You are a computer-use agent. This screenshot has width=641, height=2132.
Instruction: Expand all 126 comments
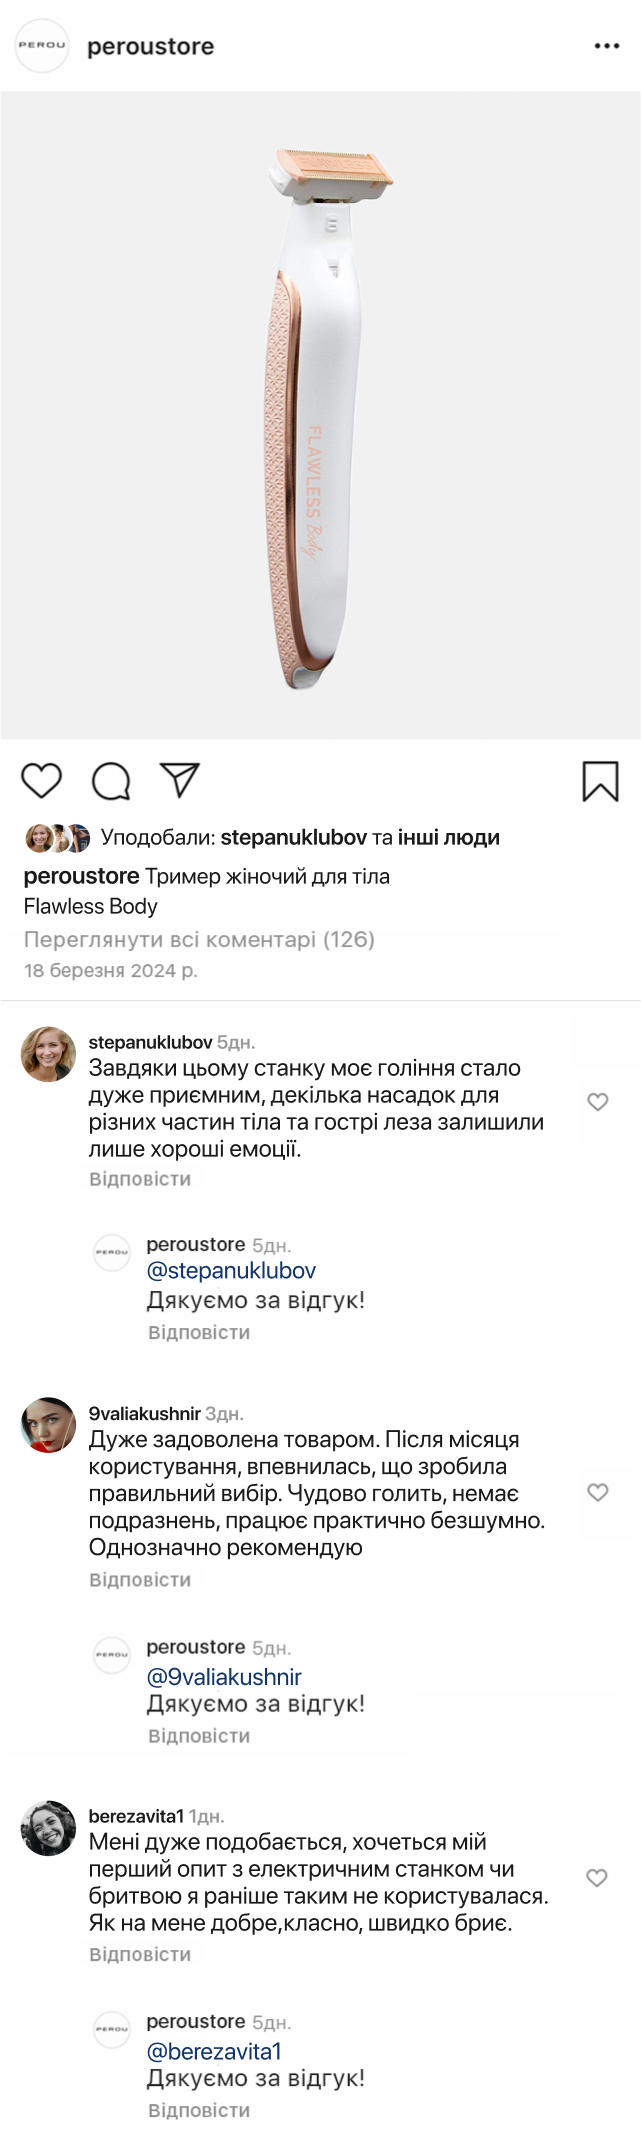199,939
